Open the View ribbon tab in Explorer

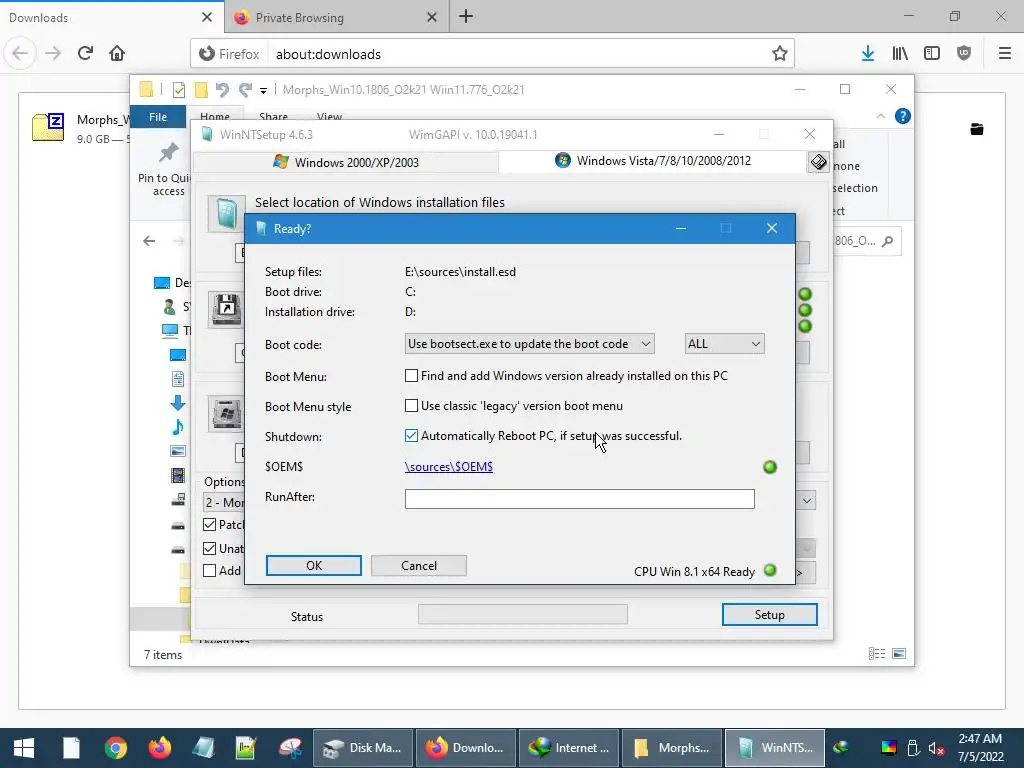(x=329, y=116)
